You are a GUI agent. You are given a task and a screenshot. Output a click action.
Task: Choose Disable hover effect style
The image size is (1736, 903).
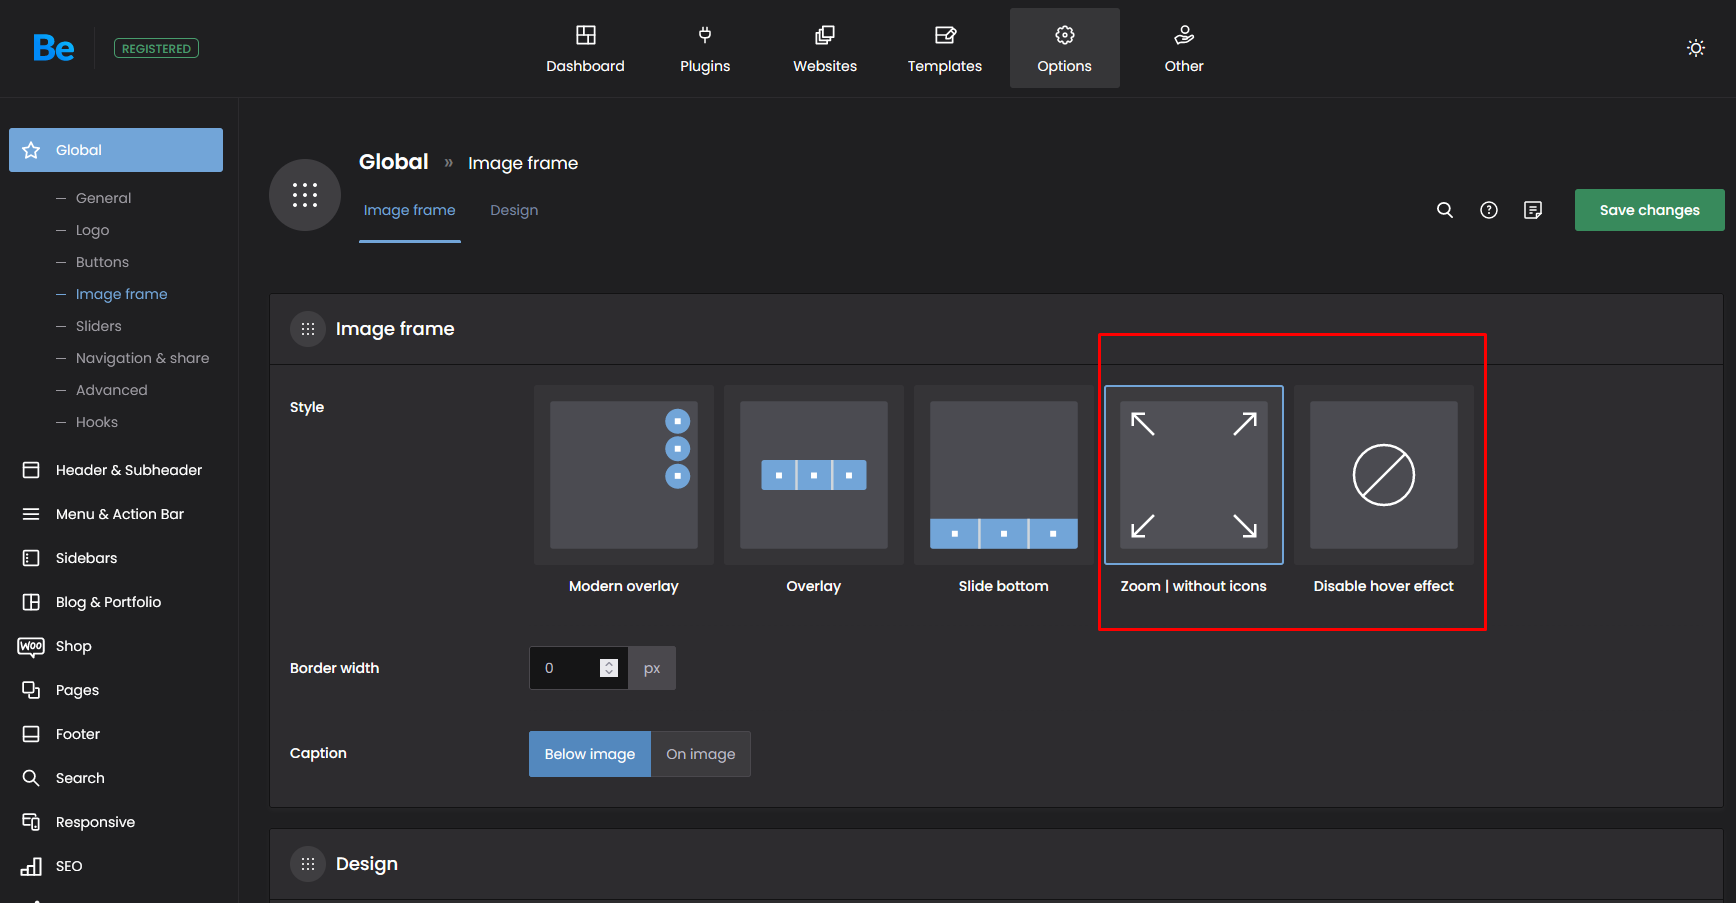pyautogui.click(x=1384, y=475)
